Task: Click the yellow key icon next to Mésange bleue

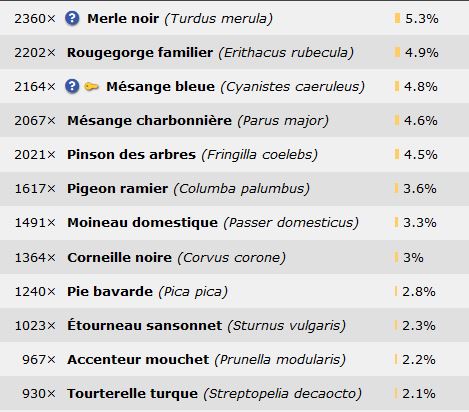Action: click(91, 87)
